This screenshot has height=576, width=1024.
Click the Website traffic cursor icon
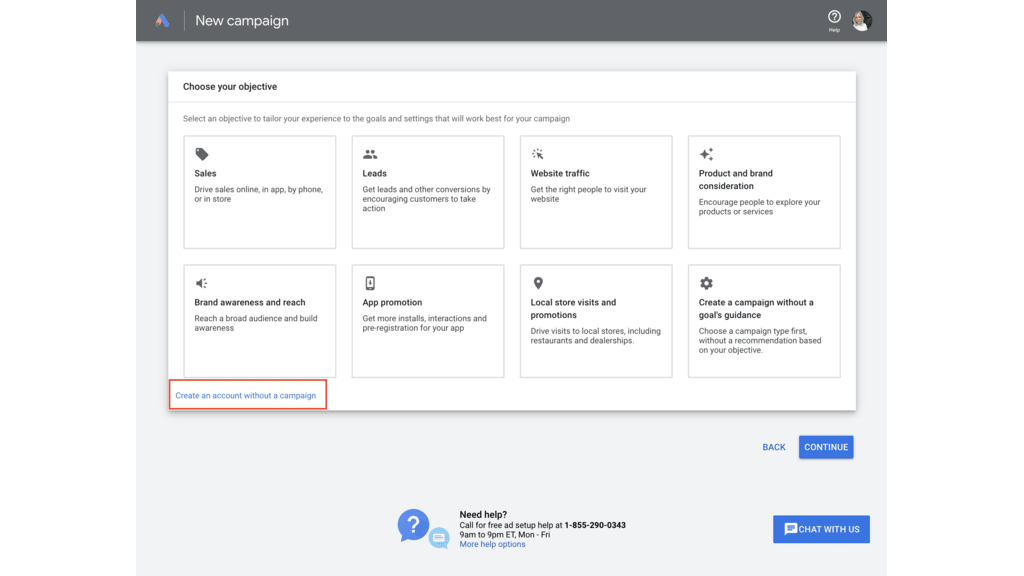(x=537, y=154)
